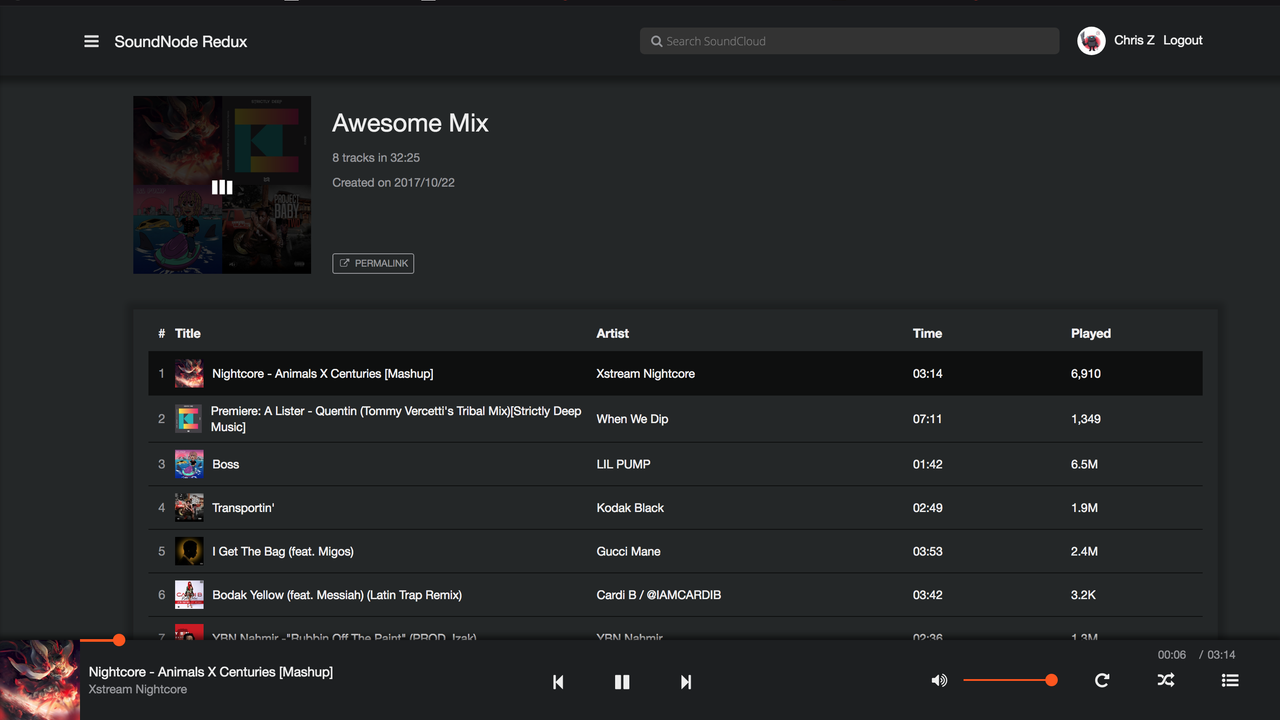The height and width of the screenshot is (720, 1280).
Task: Open the playlist permalink
Action: pyautogui.click(x=373, y=263)
